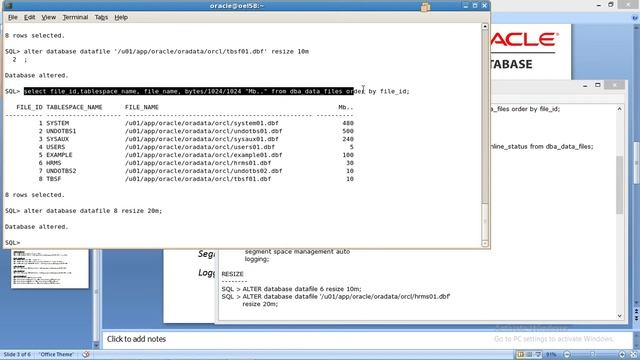Click the RESIZE heading in text editor
This screenshot has width=640, height=360.
click(232, 274)
